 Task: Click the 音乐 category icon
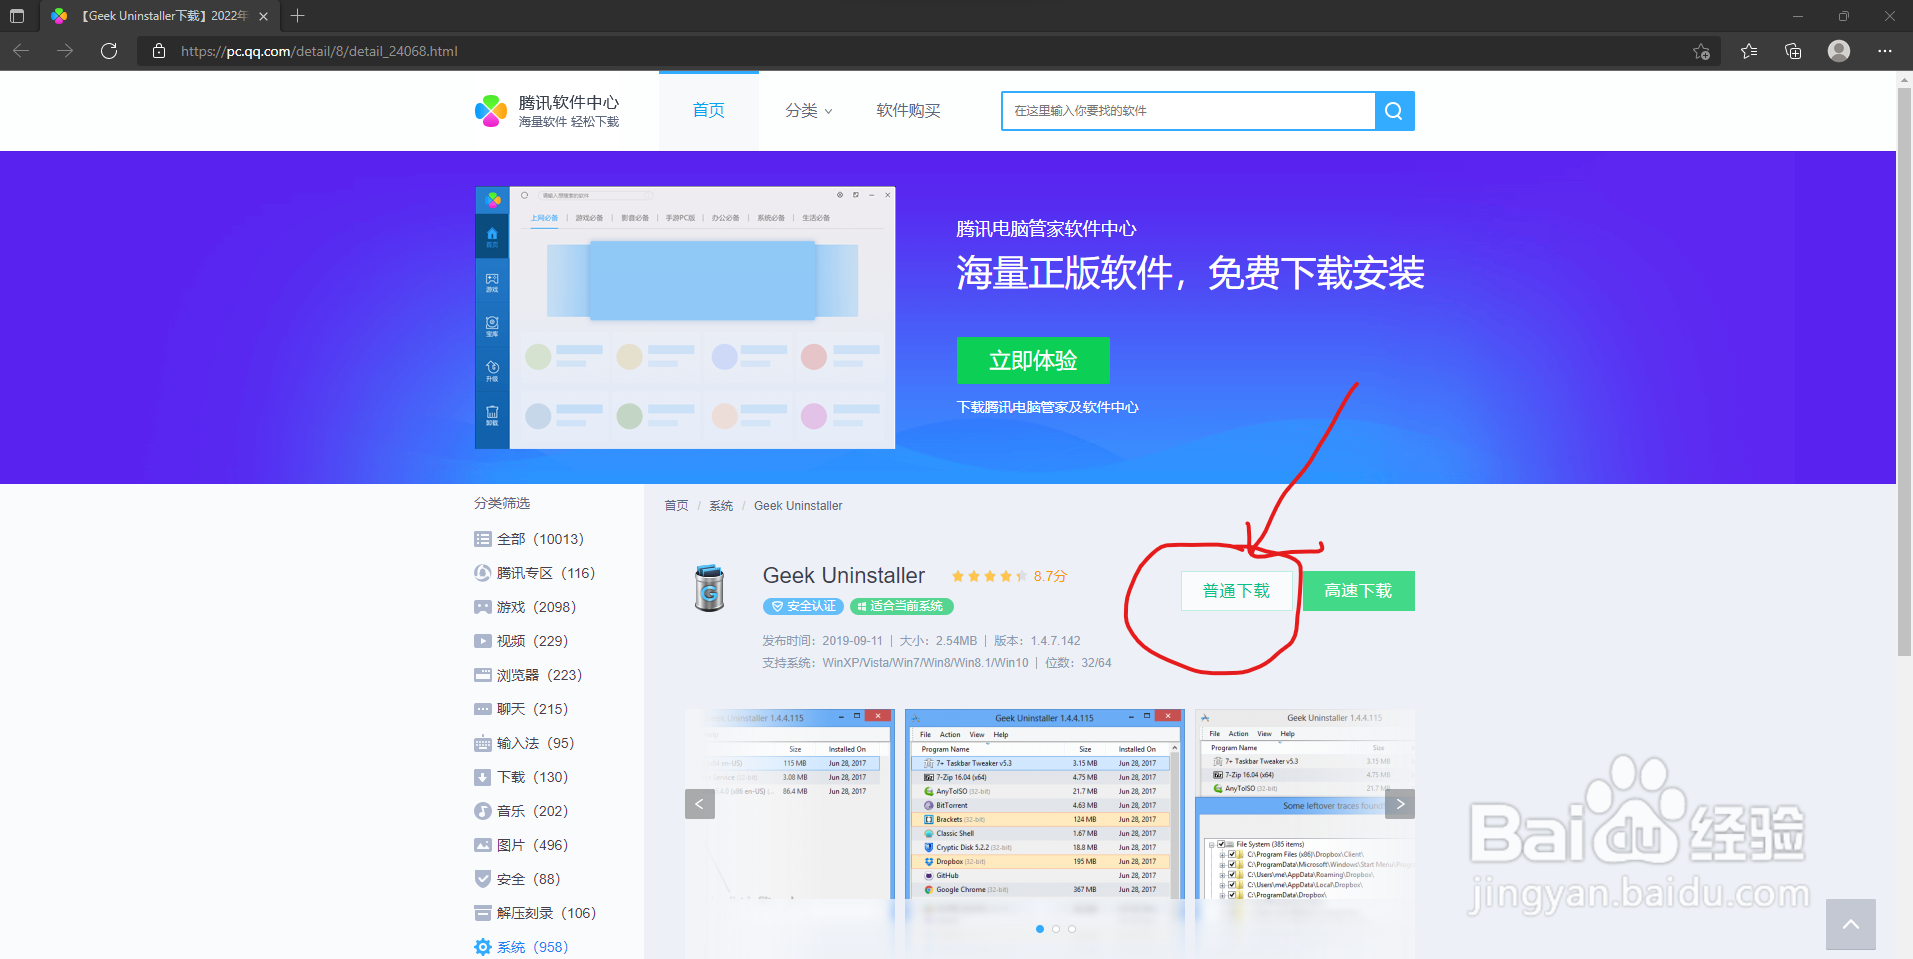click(x=483, y=811)
